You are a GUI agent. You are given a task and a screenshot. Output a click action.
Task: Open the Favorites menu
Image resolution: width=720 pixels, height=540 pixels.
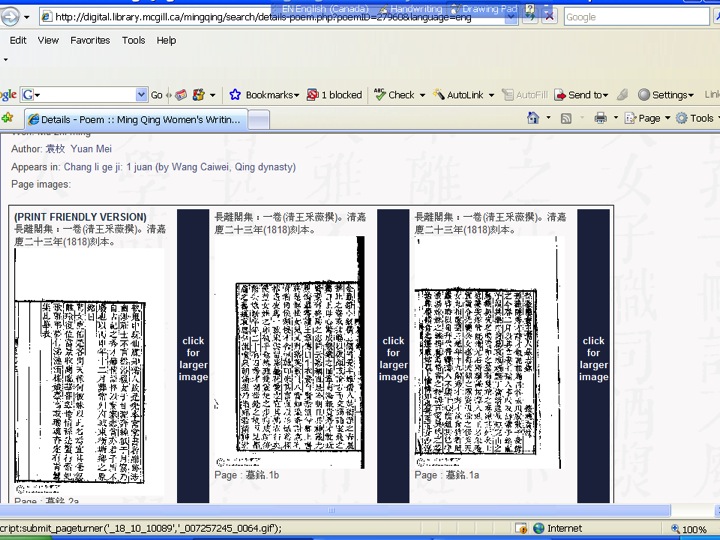point(90,40)
